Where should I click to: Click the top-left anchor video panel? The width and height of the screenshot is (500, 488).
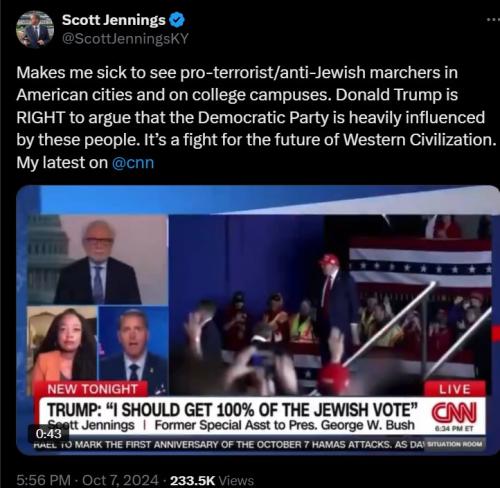coord(98,260)
